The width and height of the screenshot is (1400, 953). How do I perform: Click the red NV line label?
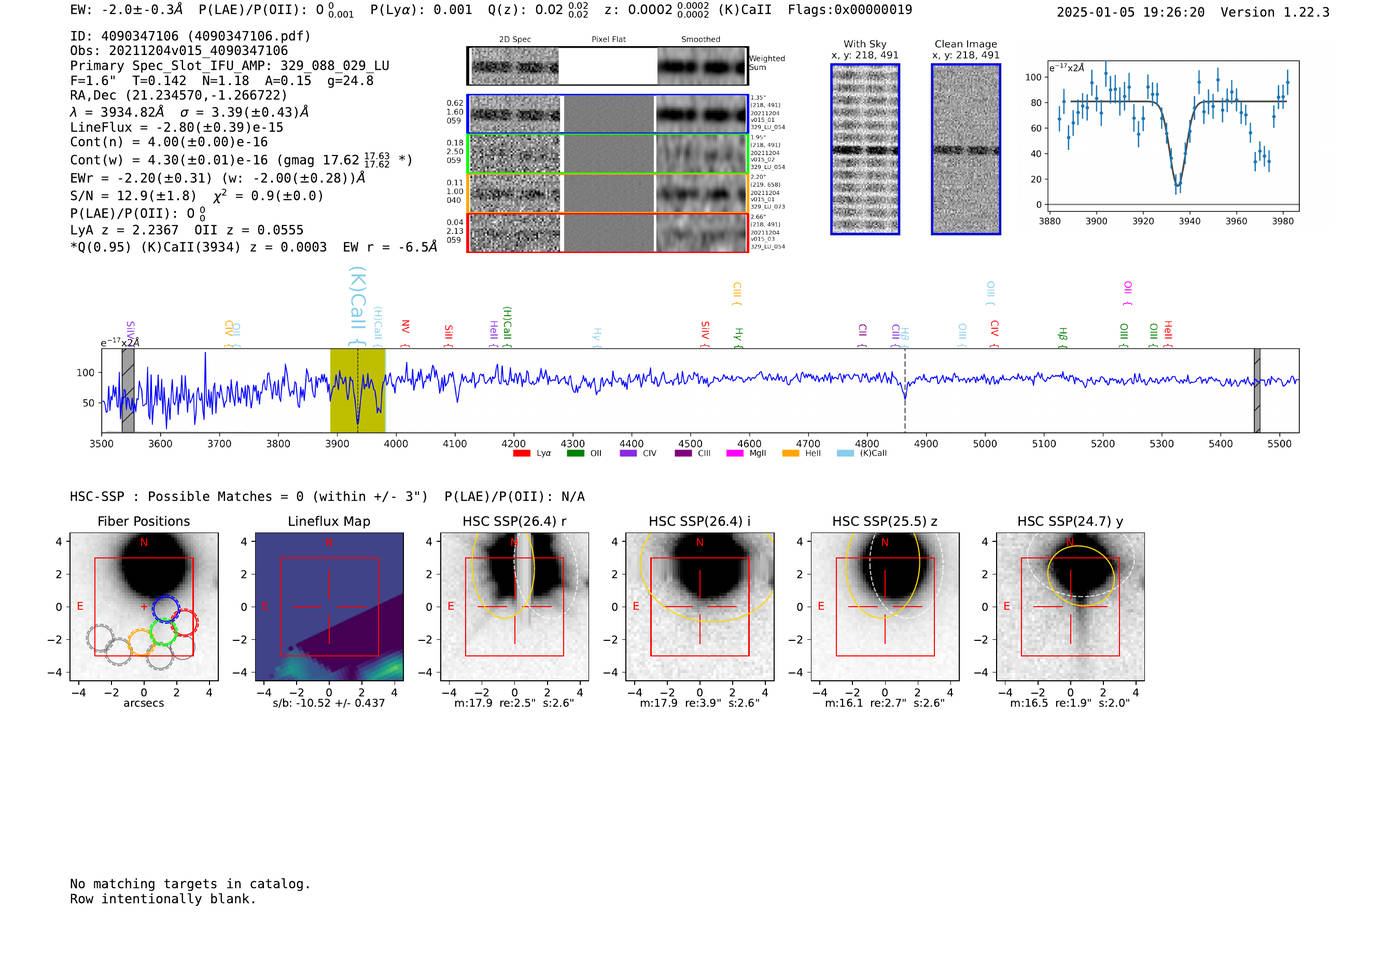[405, 332]
